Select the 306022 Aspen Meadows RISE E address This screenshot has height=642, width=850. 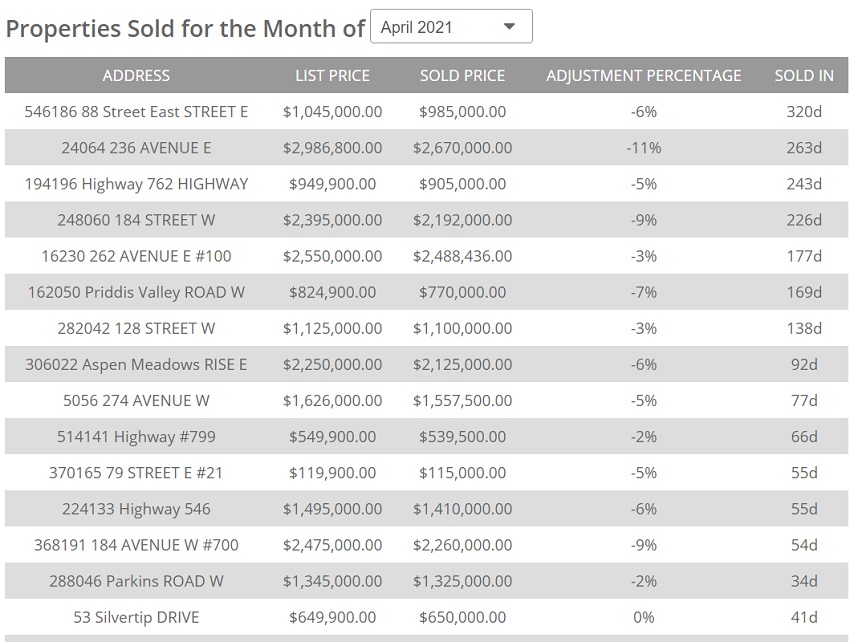pyautogui.click(x=136, y=365)
